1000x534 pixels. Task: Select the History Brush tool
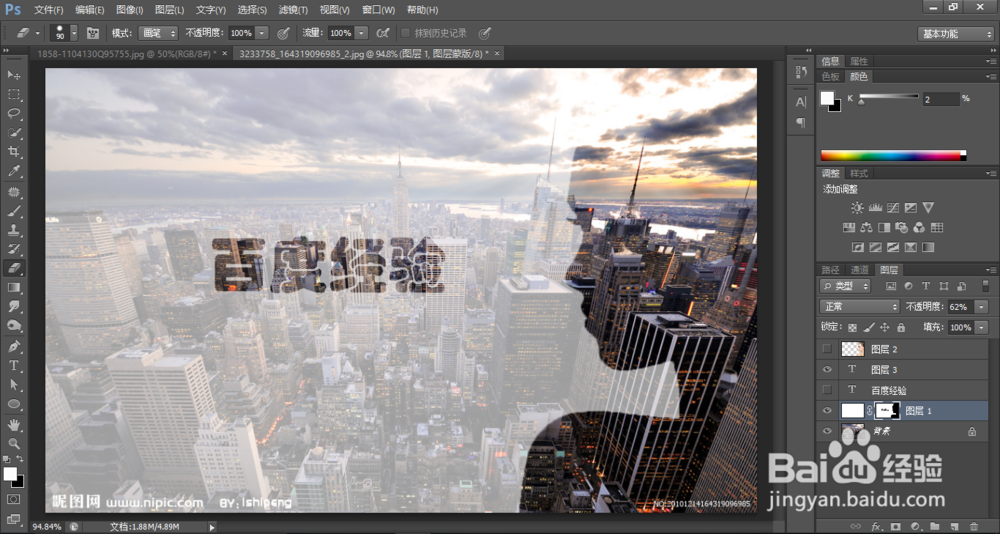[14, 249]
